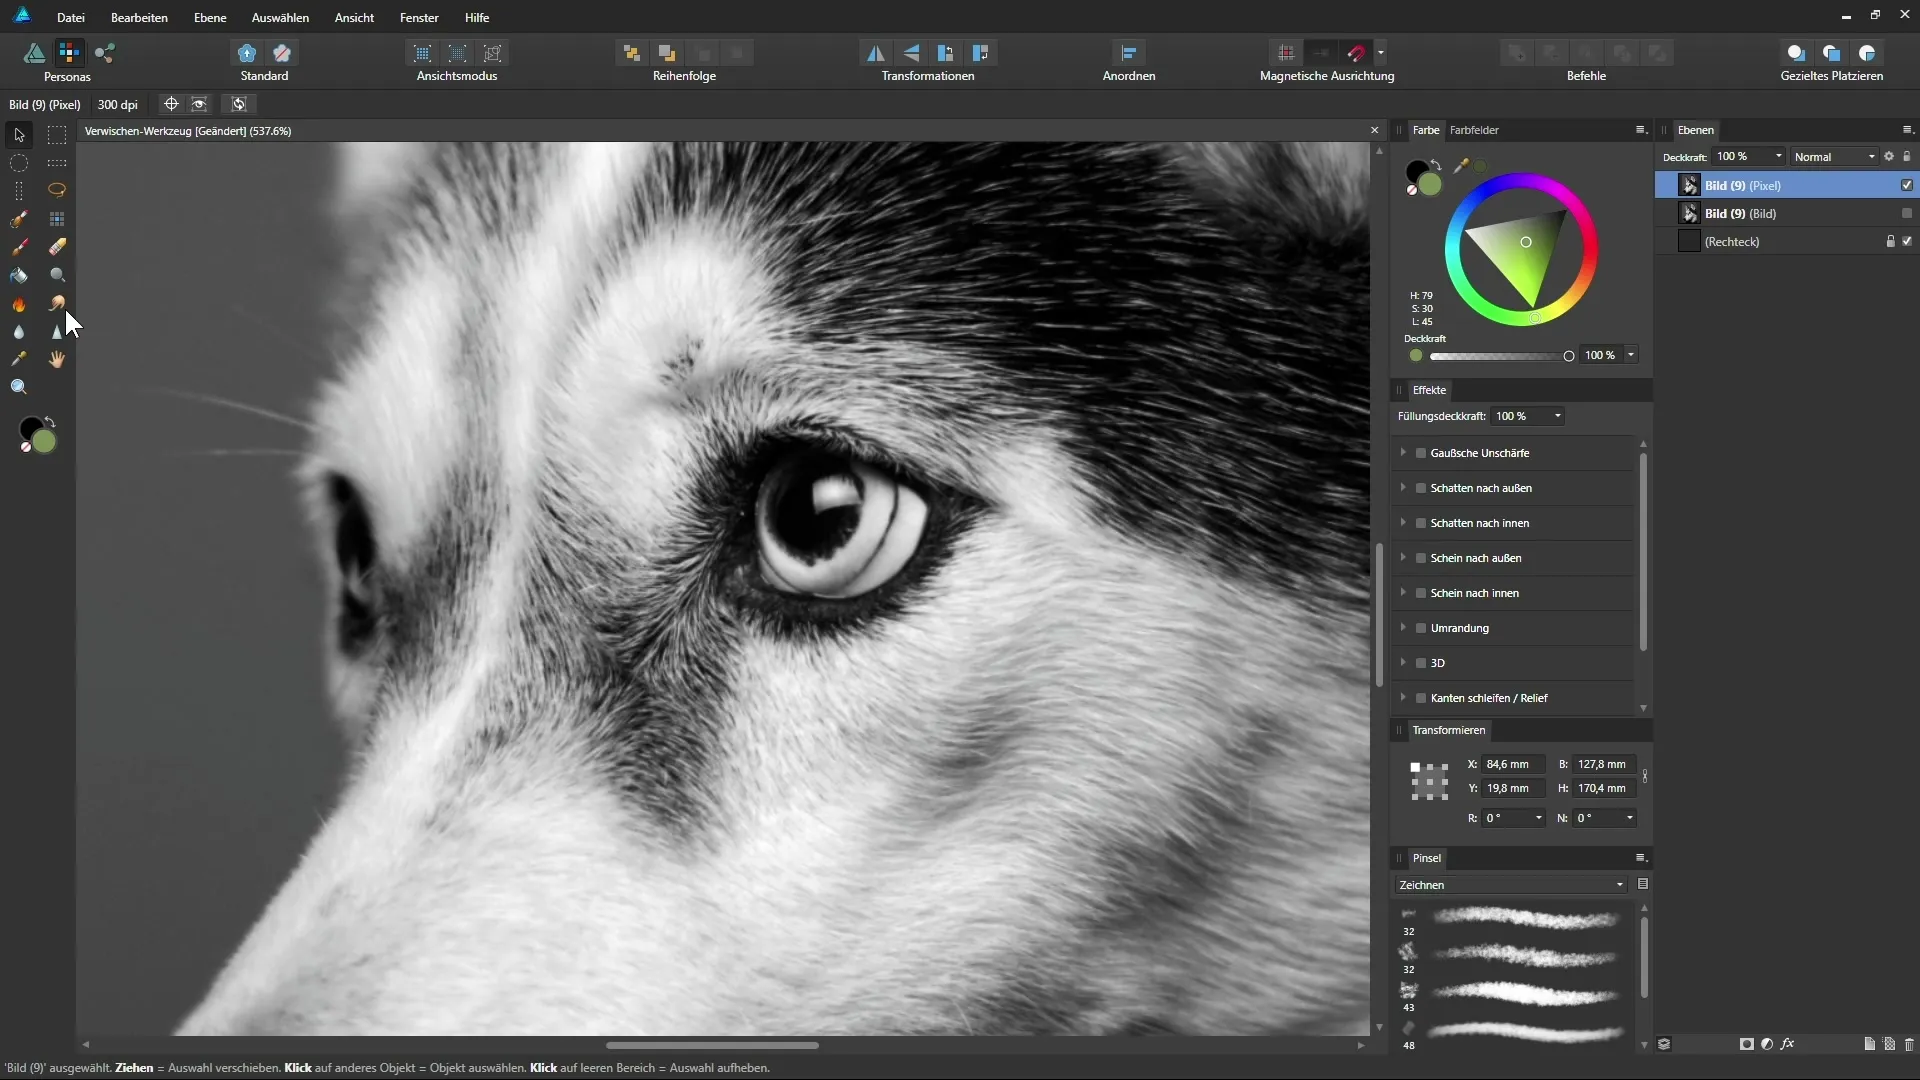
Task: Enable Schatten nach außen checkbox
Action: 1420,488
